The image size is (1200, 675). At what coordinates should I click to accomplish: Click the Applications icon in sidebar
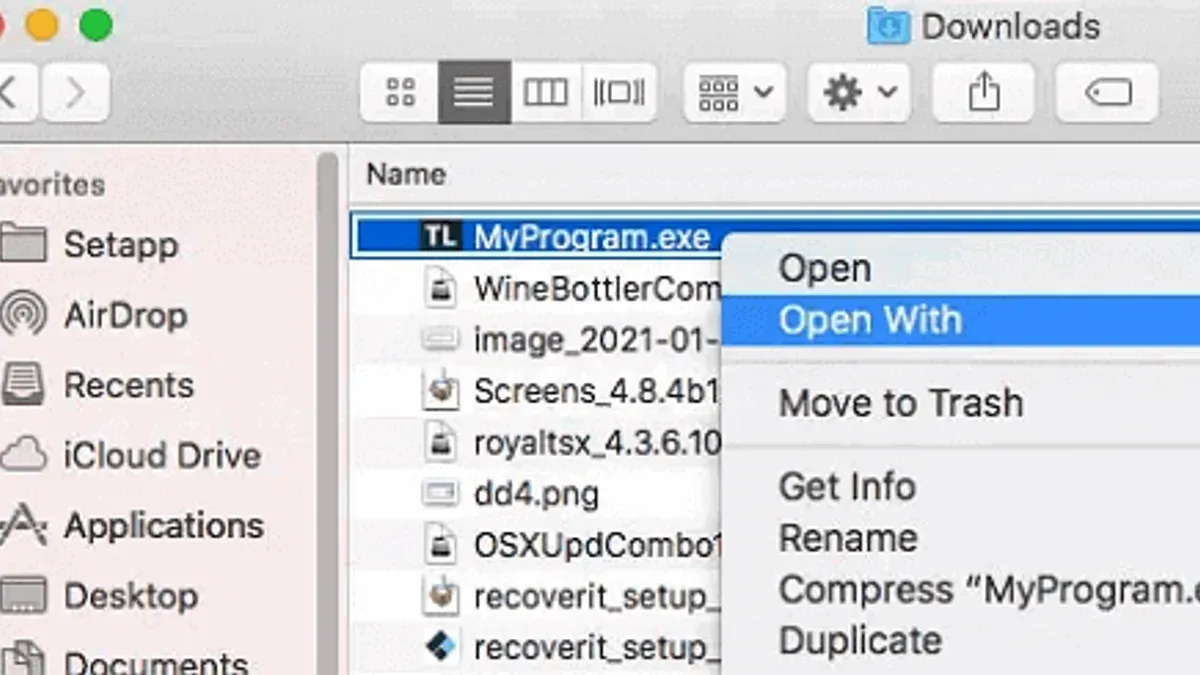point(23,525)
